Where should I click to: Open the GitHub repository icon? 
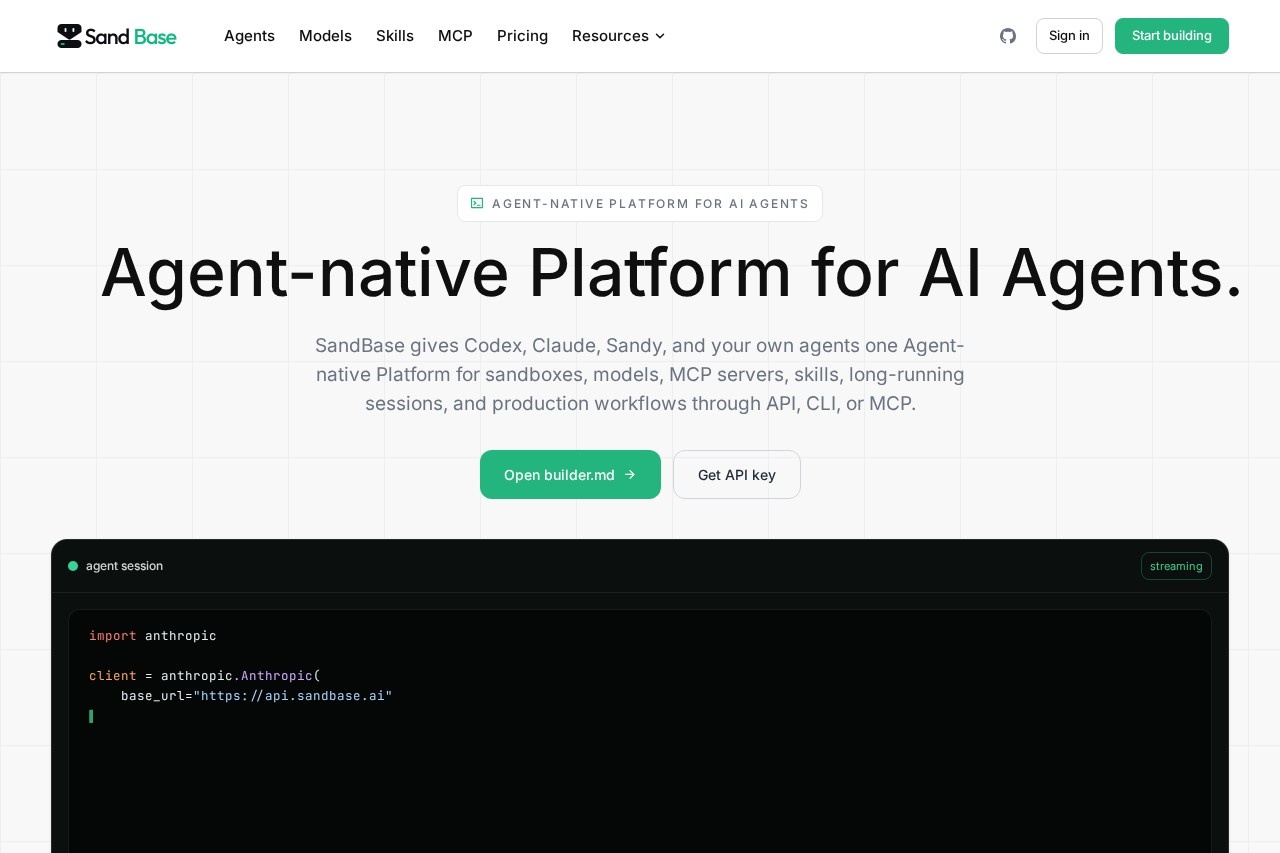pos(1008,36)
